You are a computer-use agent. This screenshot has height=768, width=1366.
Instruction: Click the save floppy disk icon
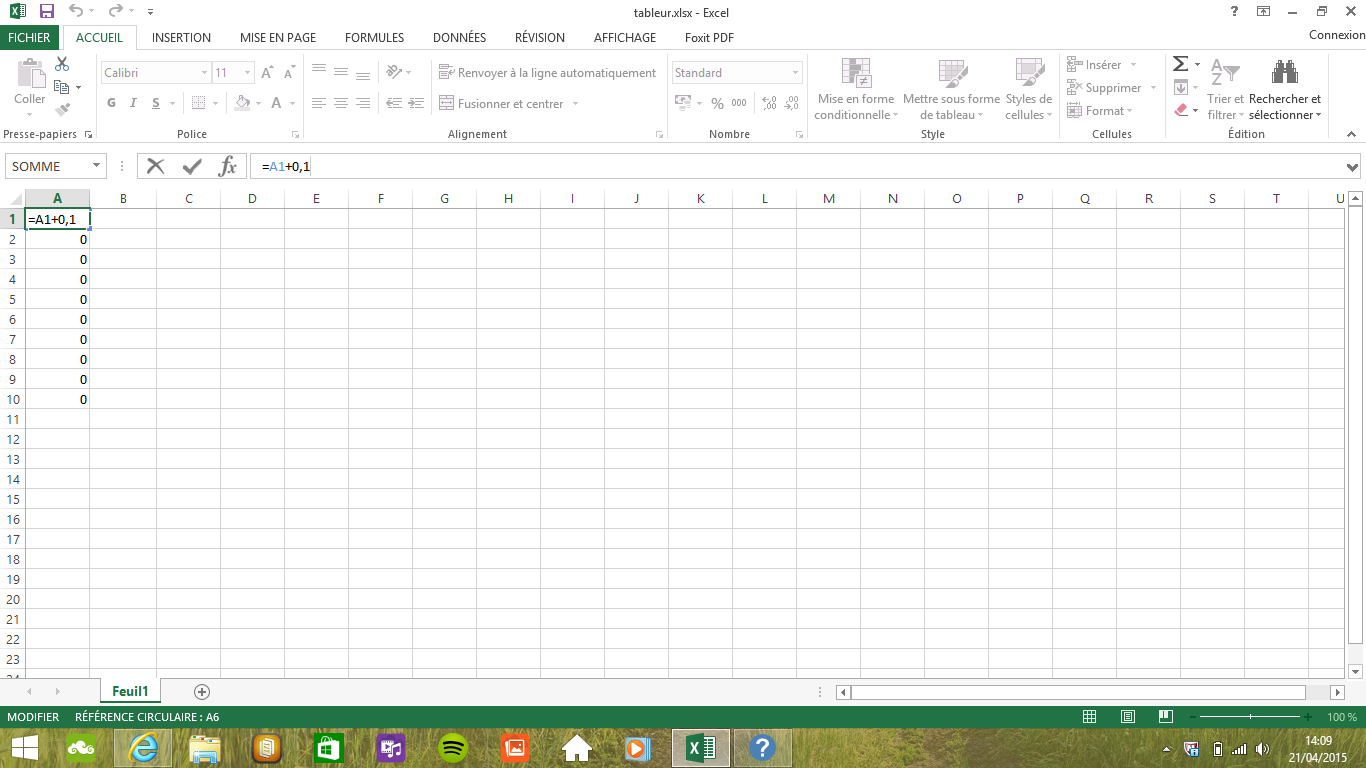pos(46,12)
